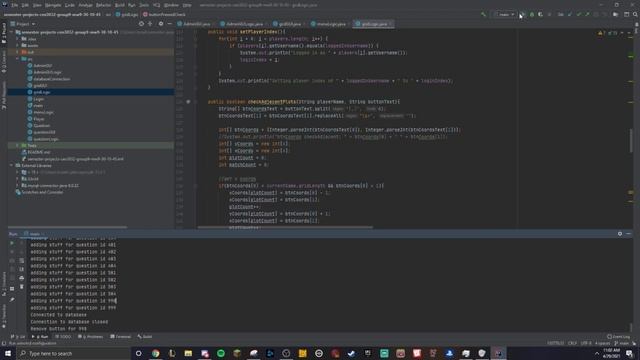Image resolution: width=640 pixels, height=360 pixels.
Task: Start debugging with the bug icon
Action: pyautogui.click(x=531, y=14)
